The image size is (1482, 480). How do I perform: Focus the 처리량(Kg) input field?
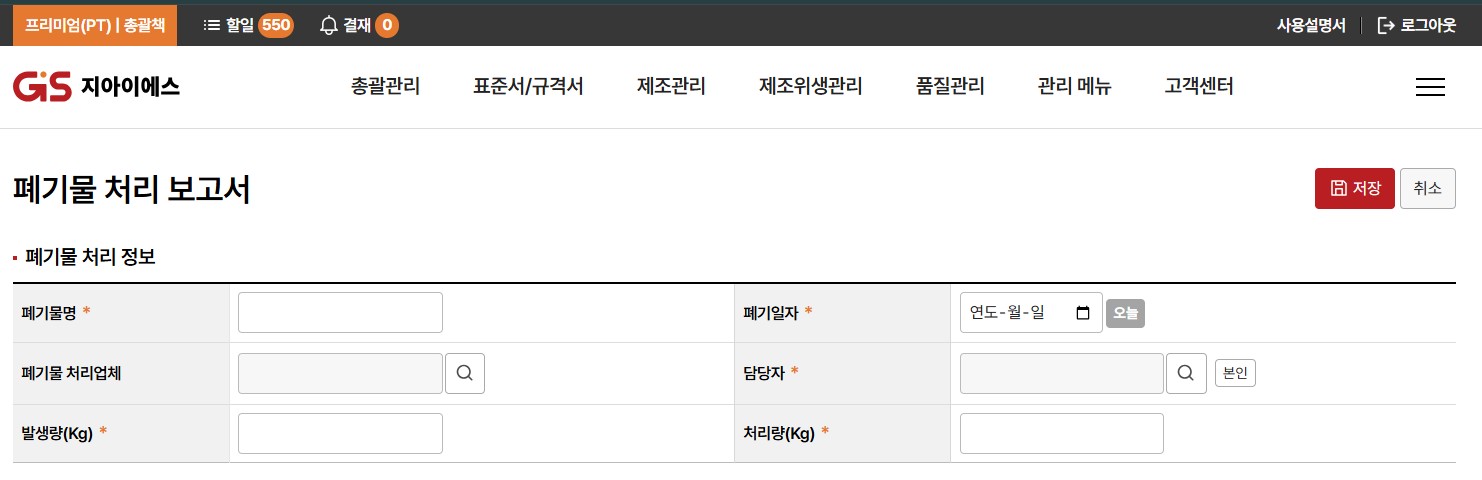1061,433
